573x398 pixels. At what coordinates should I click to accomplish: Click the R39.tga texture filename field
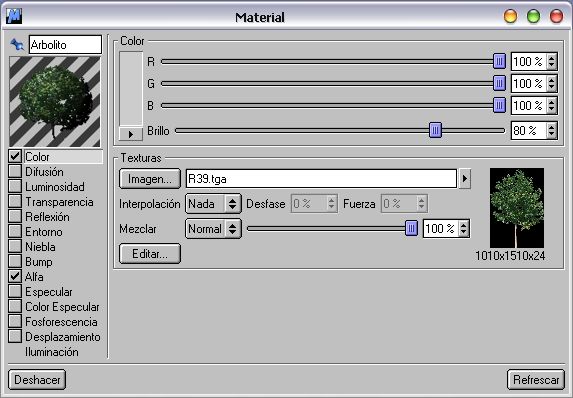pos(321,179)
